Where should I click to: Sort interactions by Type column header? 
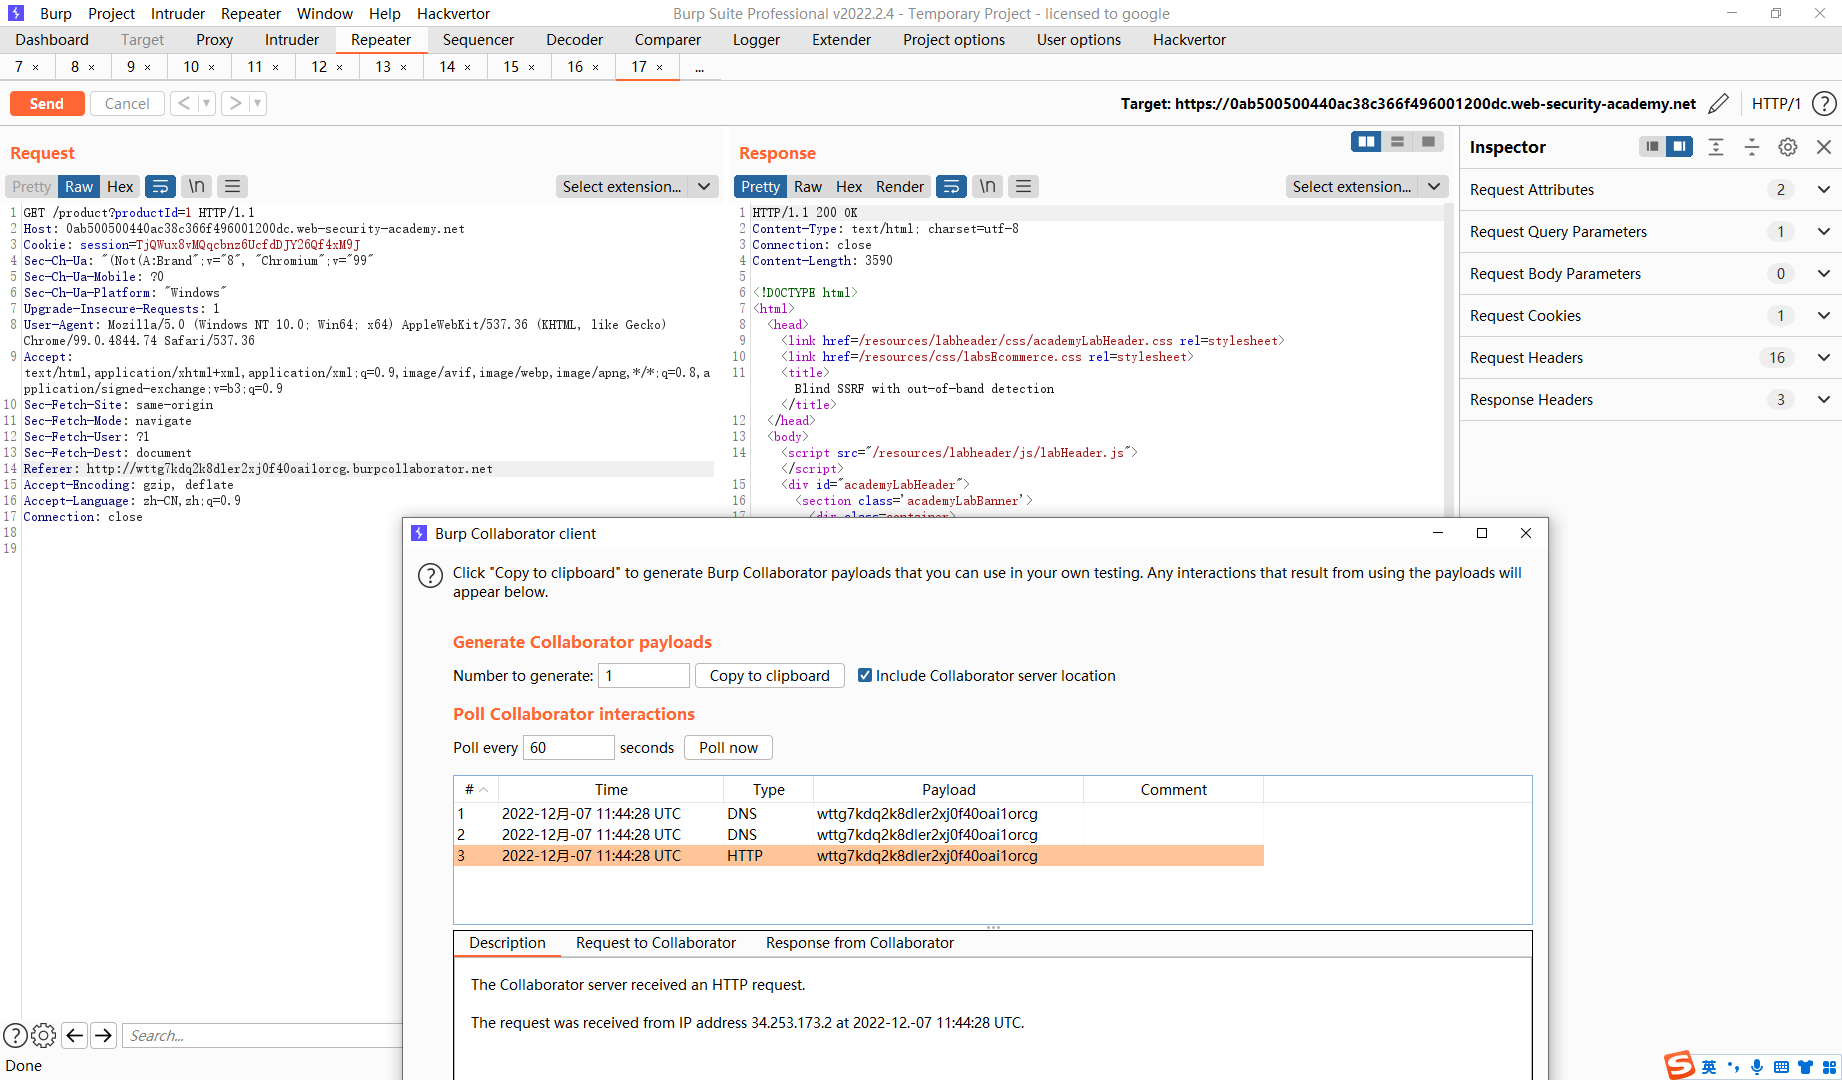(769, 790)
